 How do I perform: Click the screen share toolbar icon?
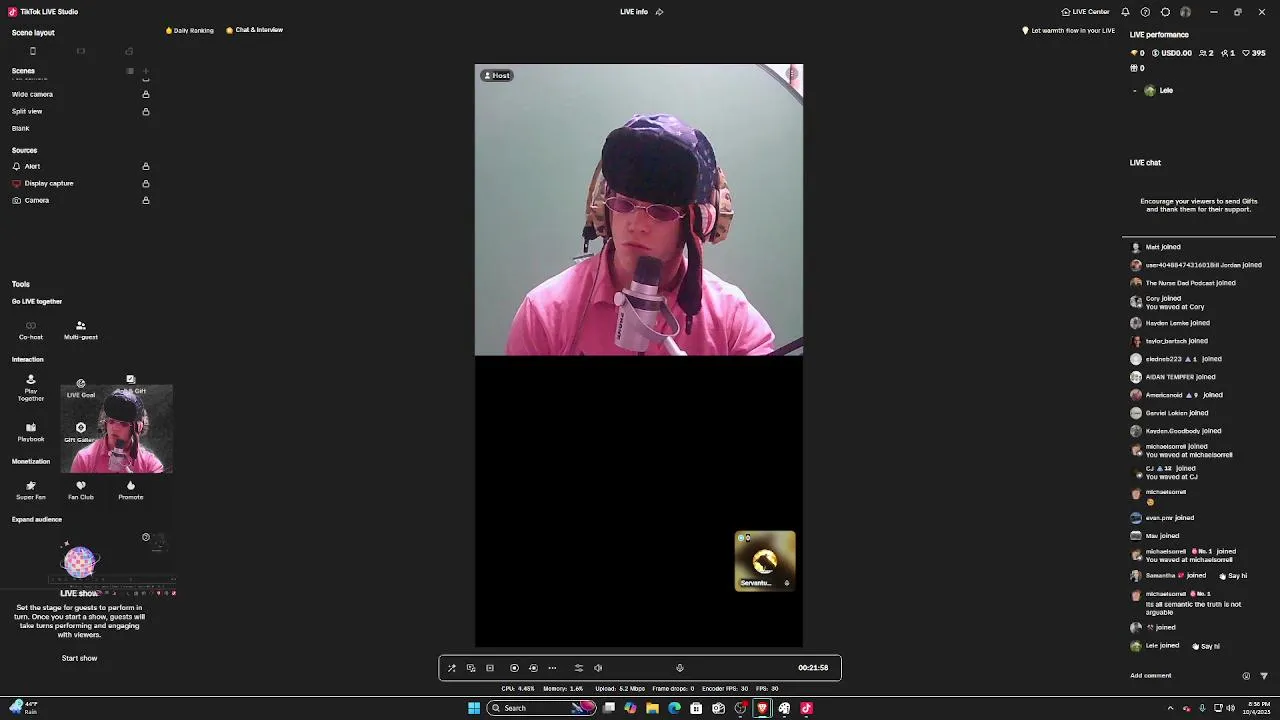tap(471, 668)
